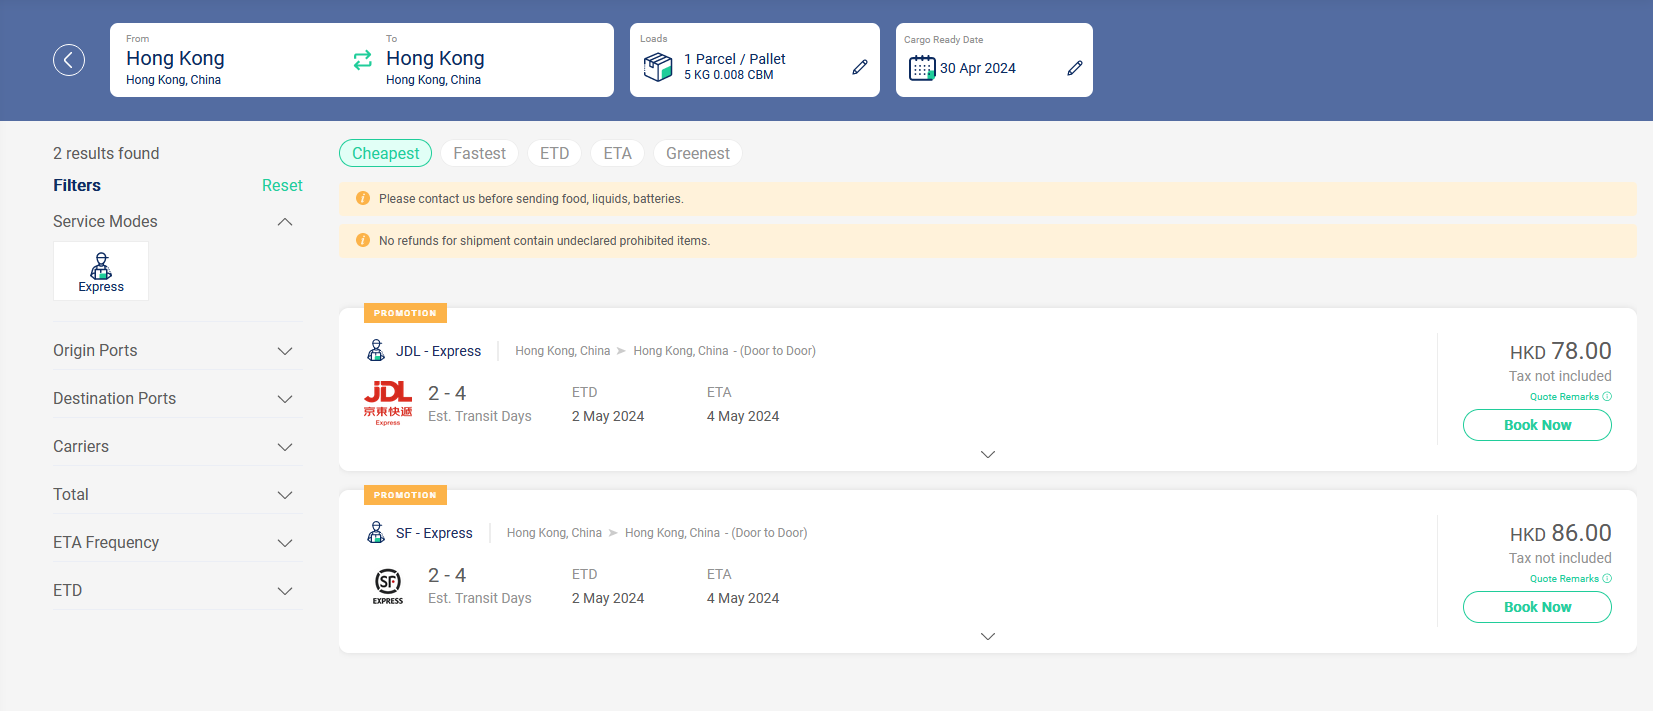The height and width of the screenshot is (711, 1653).
Task: Click the SF quote ETD 2 May 2024
Action: [608, 598]
